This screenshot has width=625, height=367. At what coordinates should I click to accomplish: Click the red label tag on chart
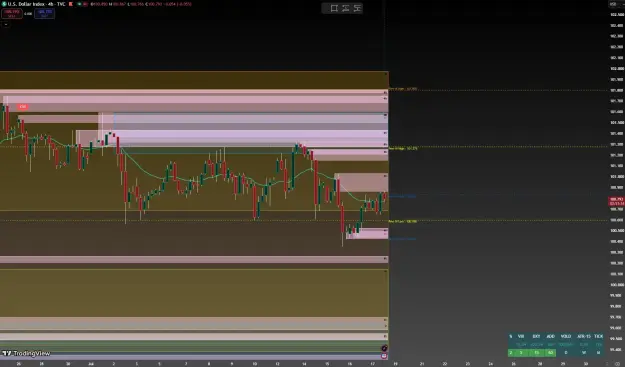pyautogui.click(x=22, y=107)
